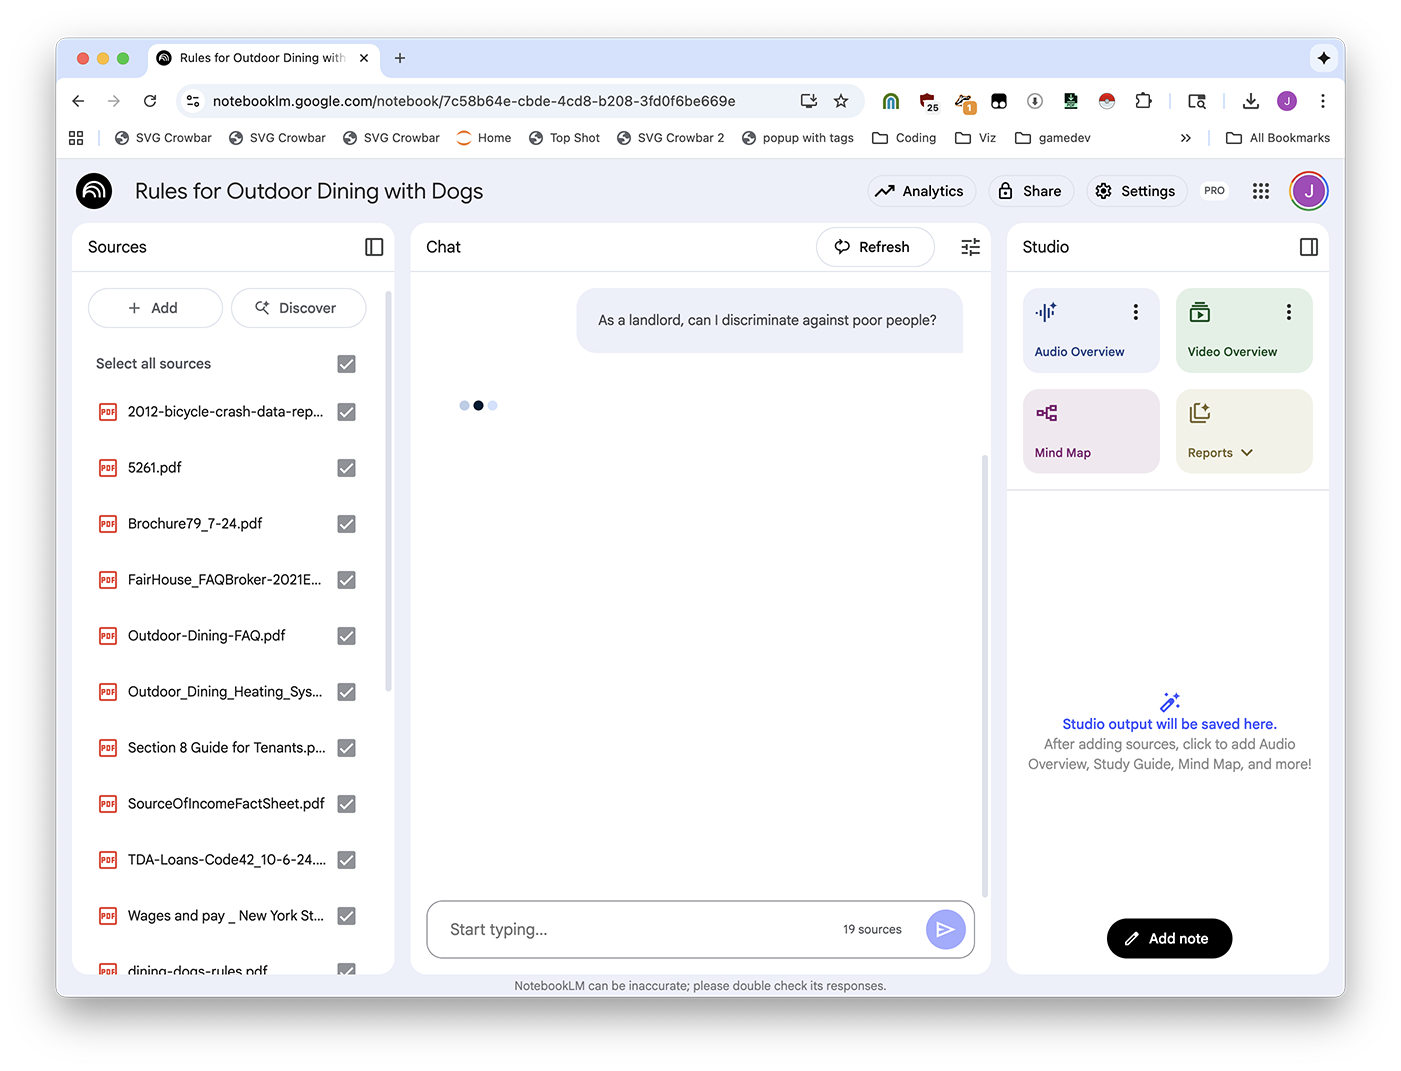1401x1071 pixels.
Task: Collapse the Studio panel
Action: 1308,247
